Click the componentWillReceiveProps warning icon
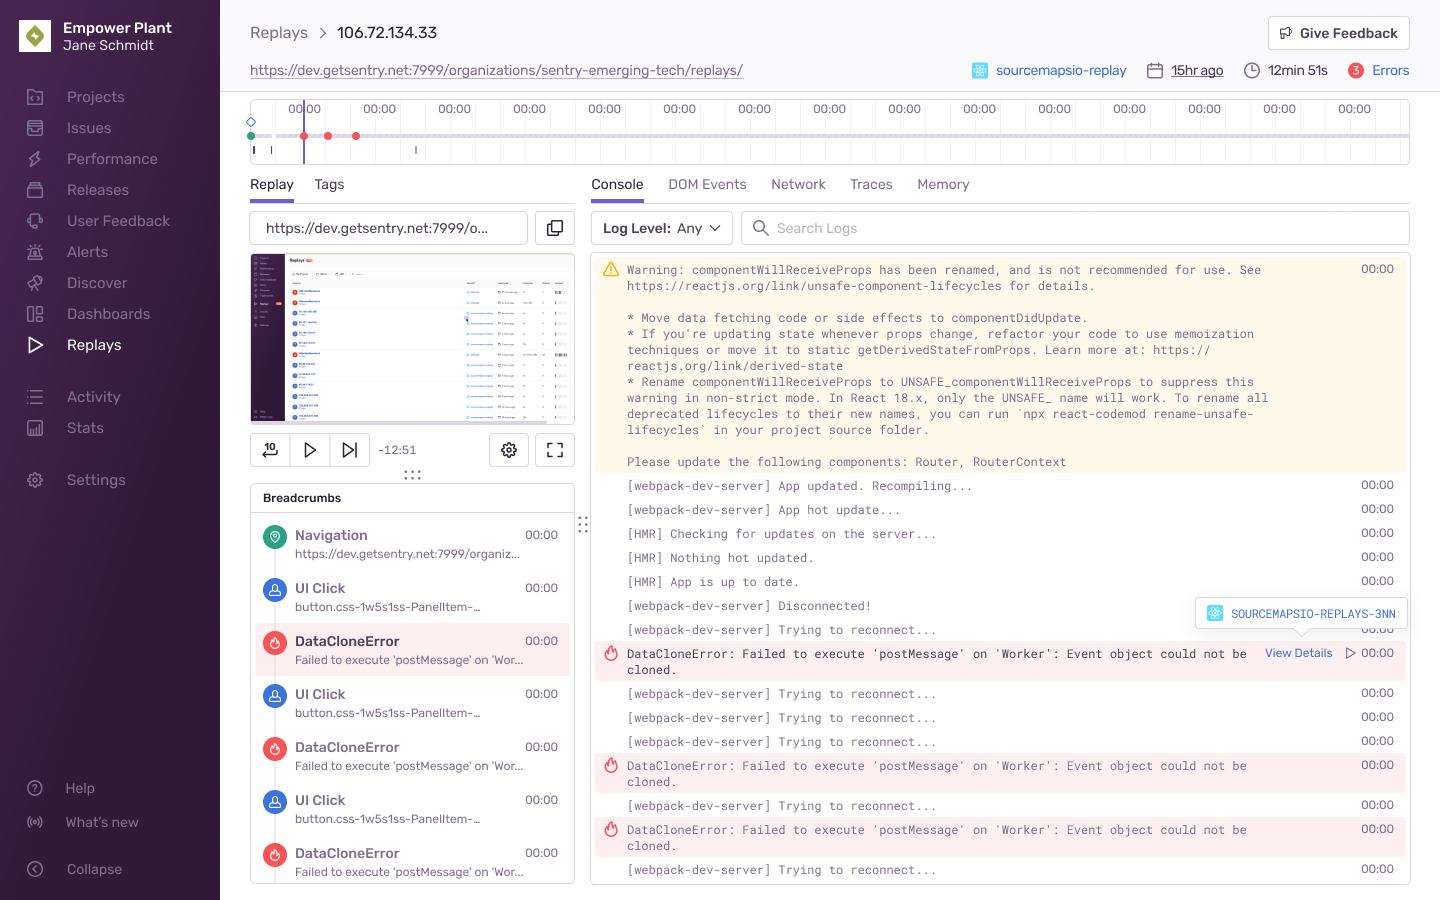 point(611,270)
